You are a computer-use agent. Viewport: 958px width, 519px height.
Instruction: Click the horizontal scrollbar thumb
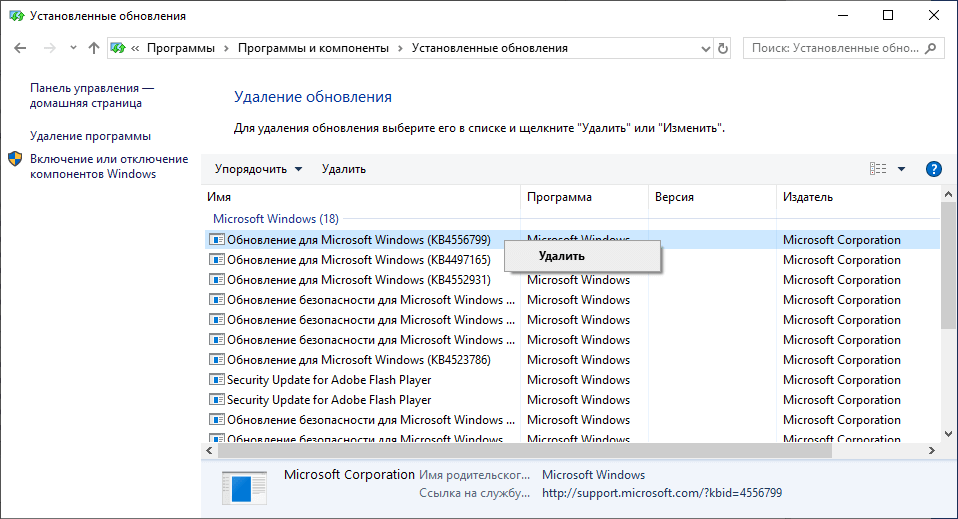[x=525, y=451]
